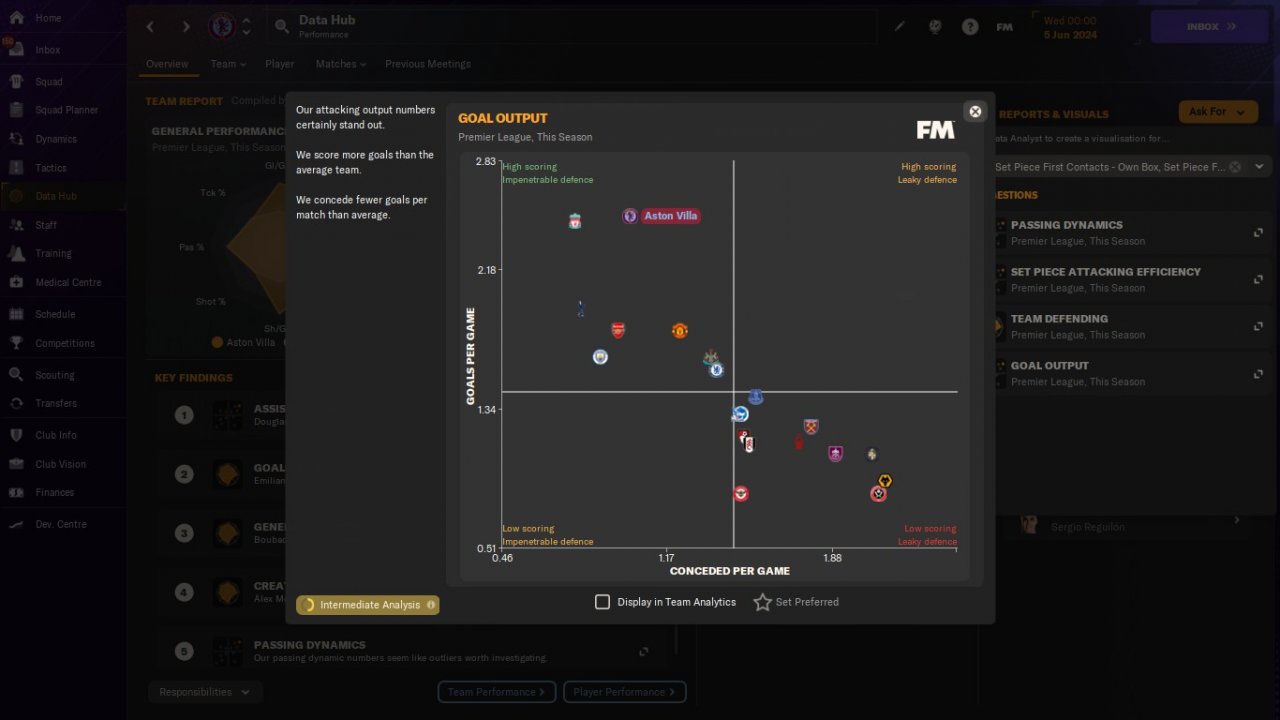Select the Aston Villa badge on the chart
1280x720 pixels.
coord(630,216)
